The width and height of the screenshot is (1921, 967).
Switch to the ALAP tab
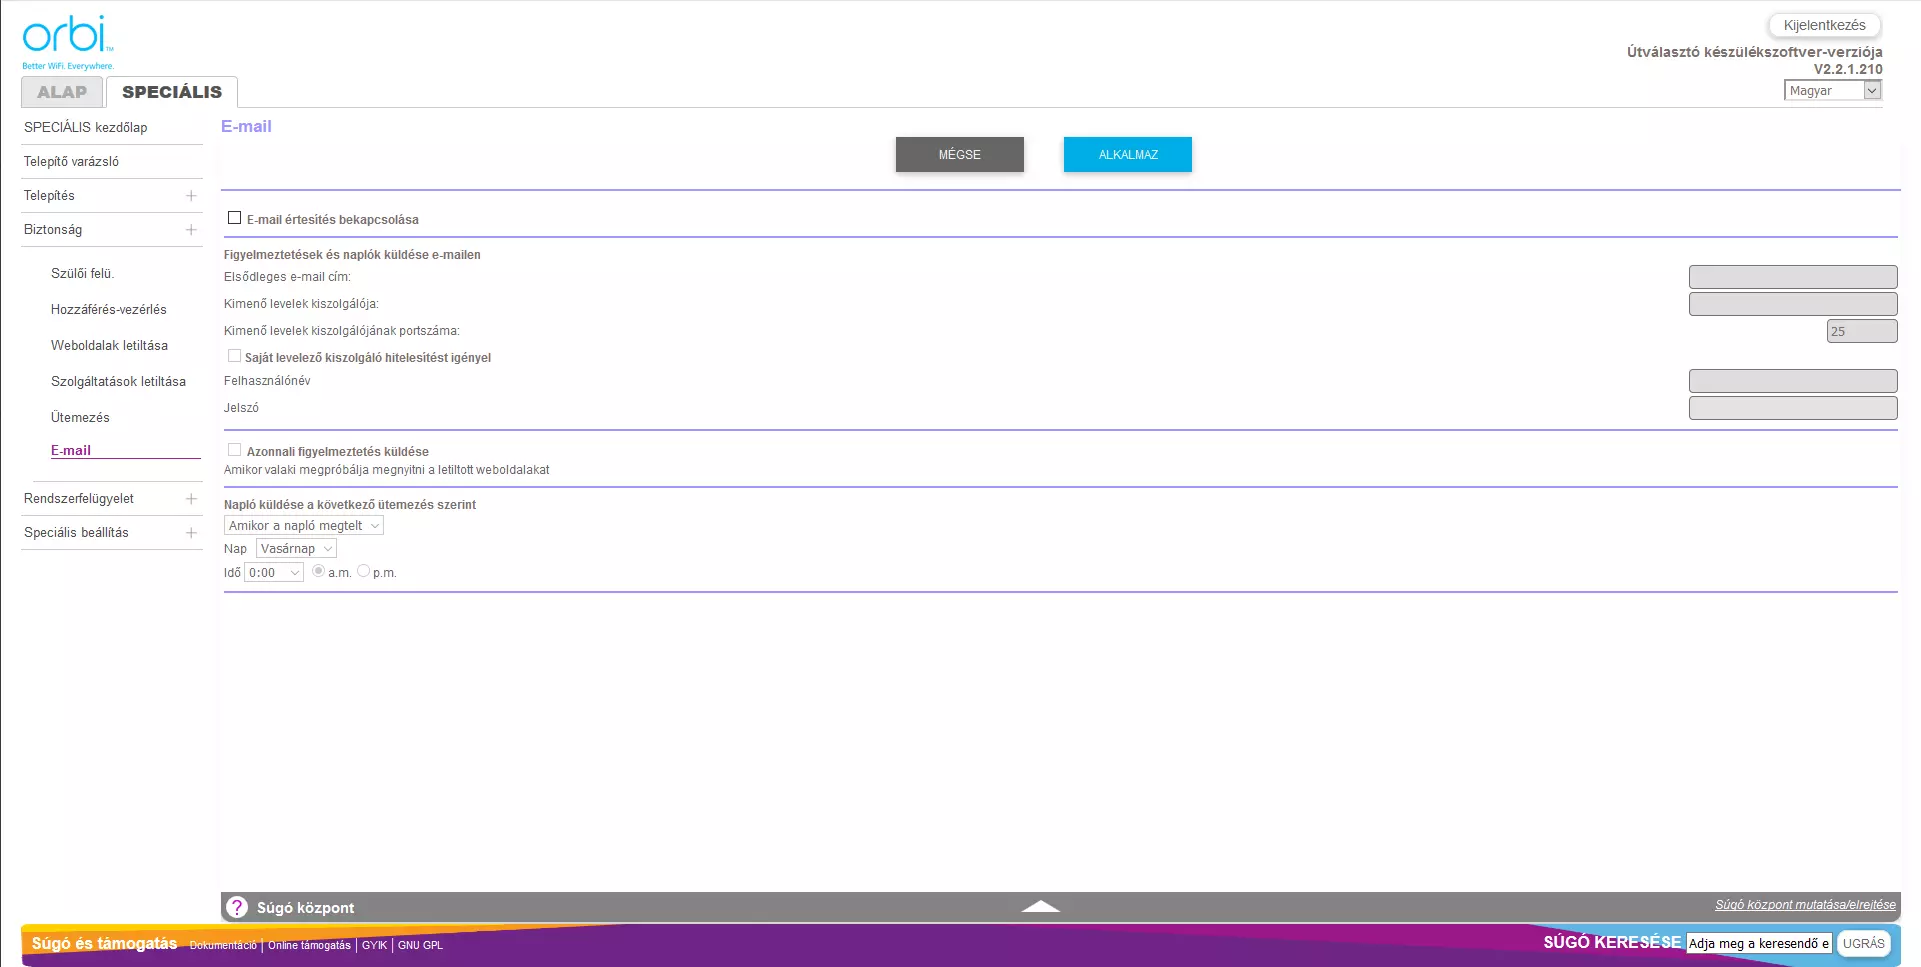(x=62, y=92)
